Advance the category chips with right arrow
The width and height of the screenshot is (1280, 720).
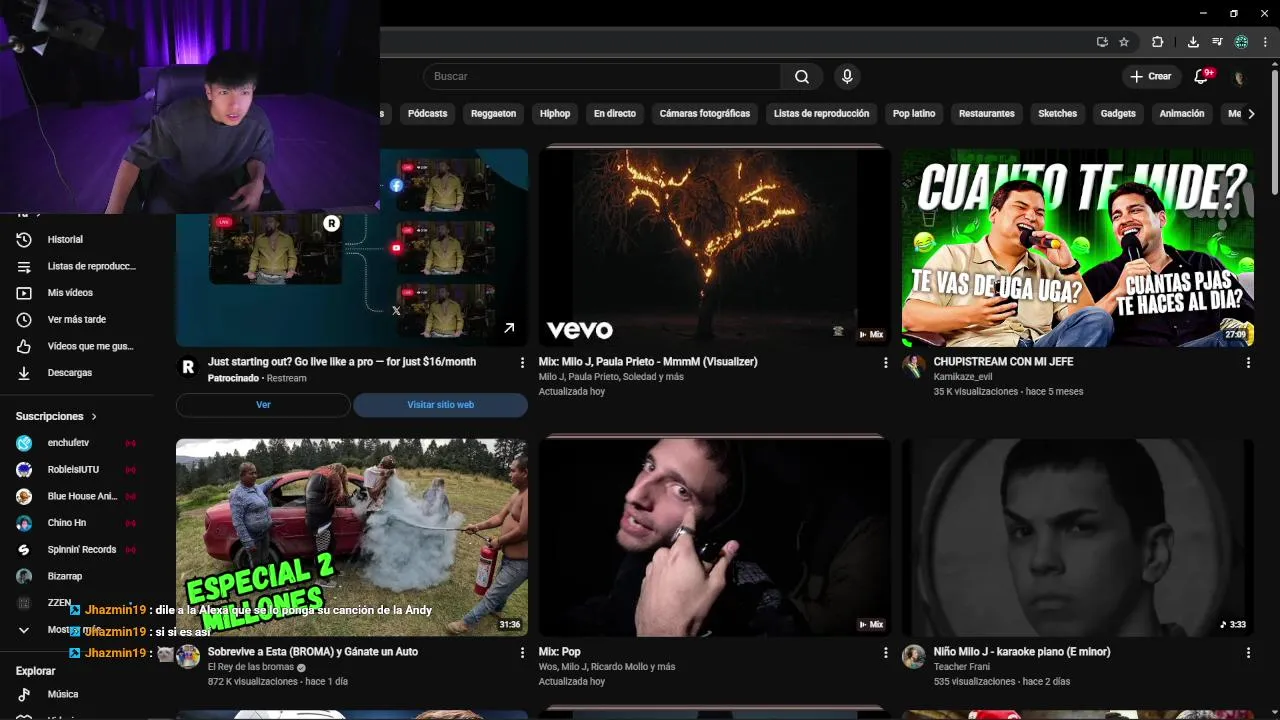1251,114
